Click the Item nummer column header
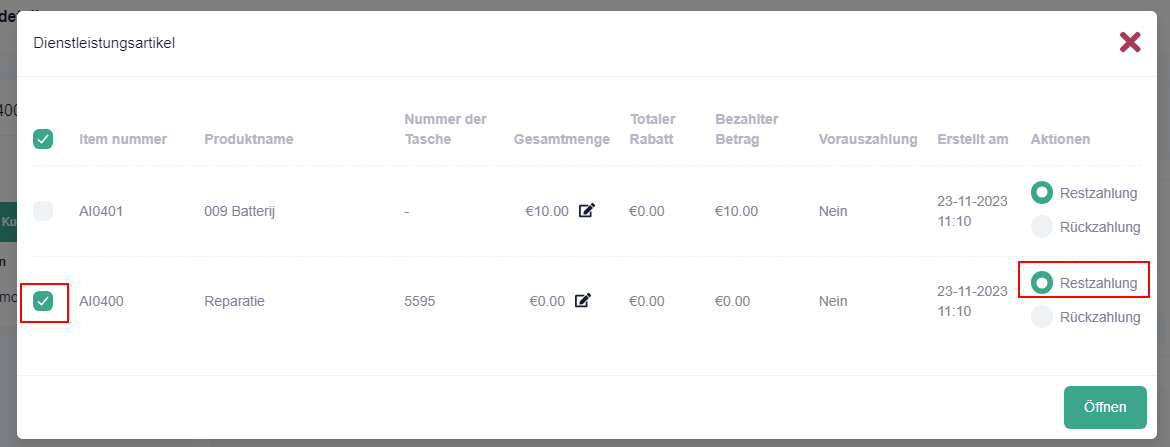The image size is (1170, 447). [123, 139]
